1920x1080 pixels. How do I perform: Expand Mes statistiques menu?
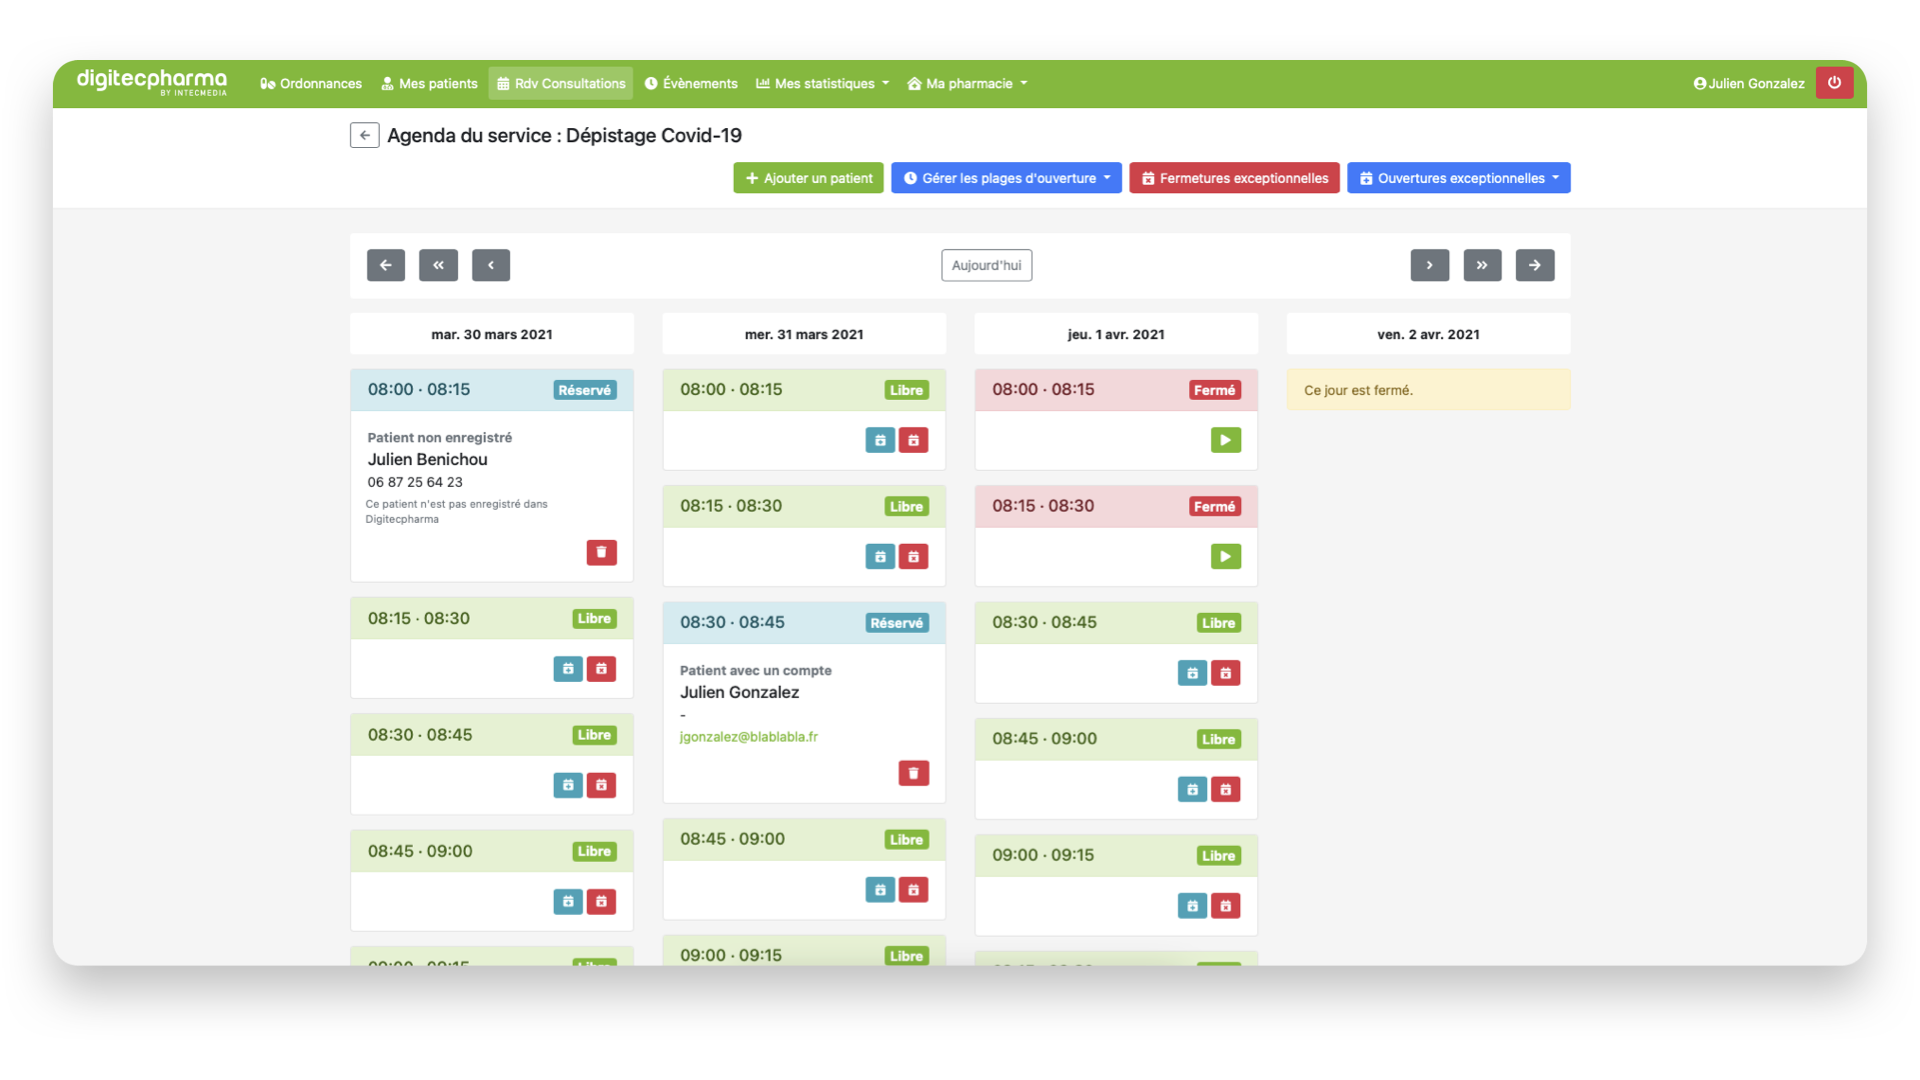[822, 84]
